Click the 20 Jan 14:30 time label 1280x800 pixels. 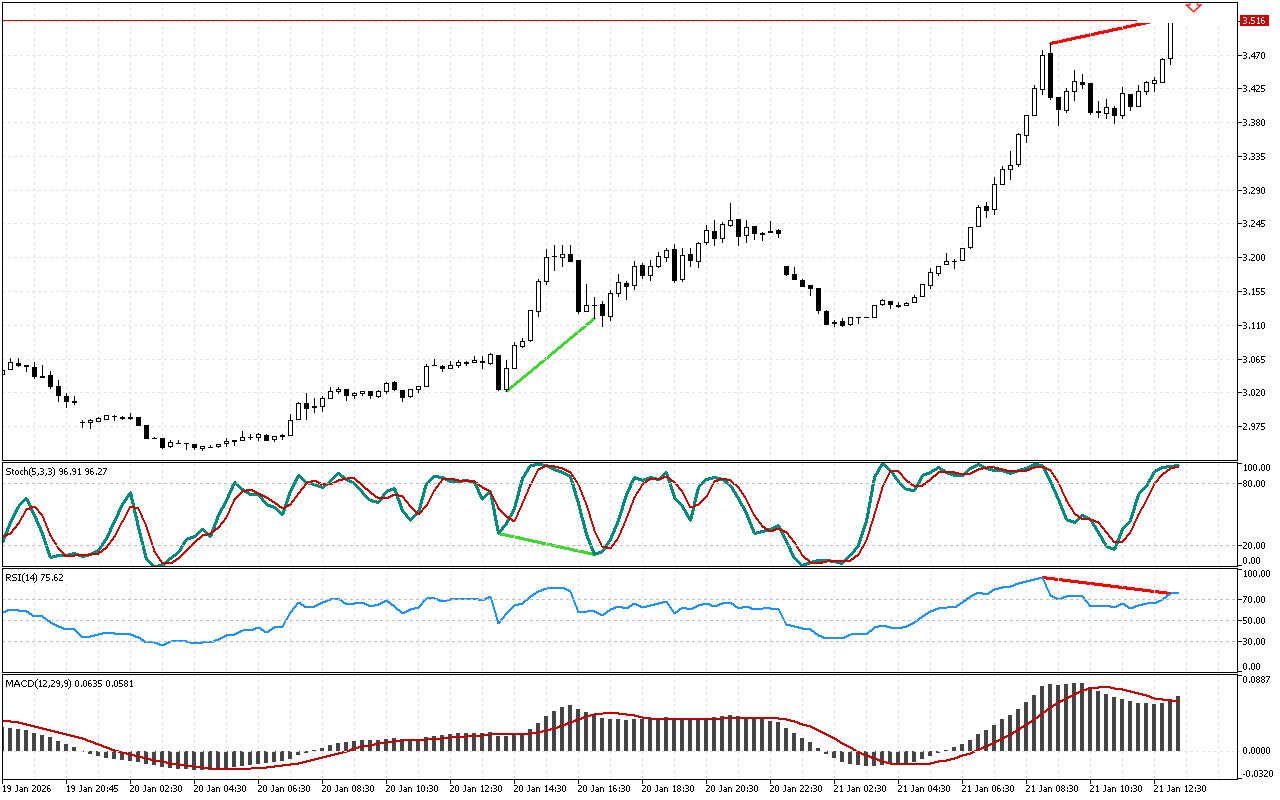[538, 788]
